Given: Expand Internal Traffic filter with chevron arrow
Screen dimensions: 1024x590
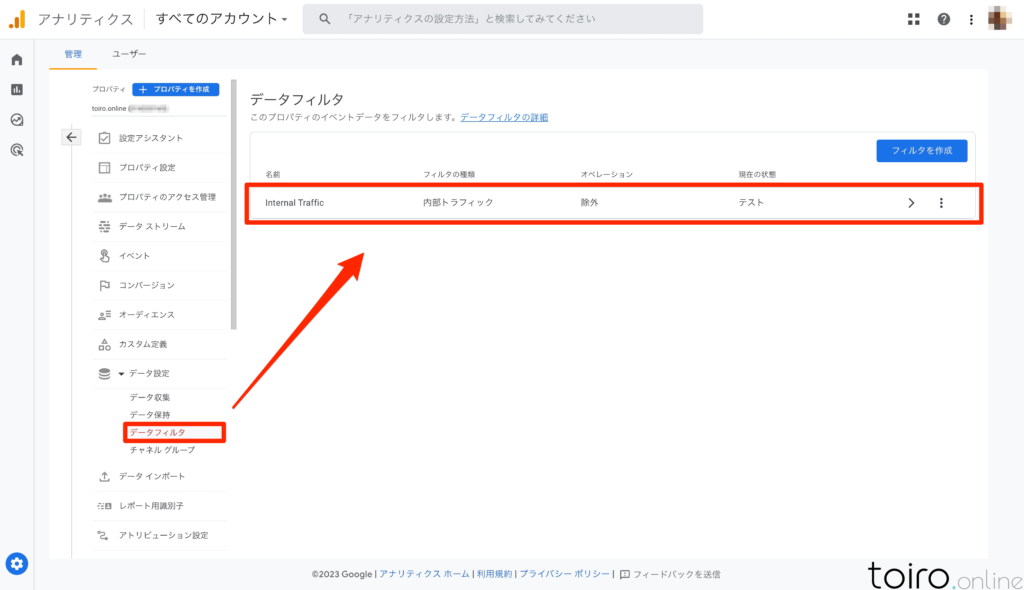Looking at the screenshot, I should click(911, 203).
